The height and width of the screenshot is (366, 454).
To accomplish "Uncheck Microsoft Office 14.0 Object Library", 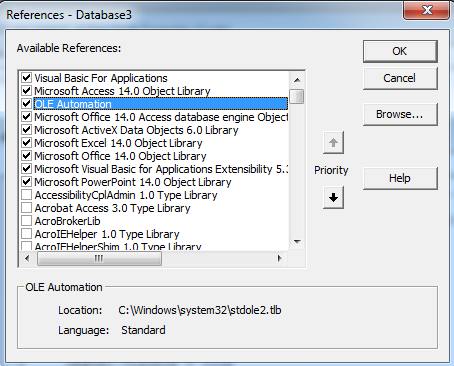I will coord(26,156).
